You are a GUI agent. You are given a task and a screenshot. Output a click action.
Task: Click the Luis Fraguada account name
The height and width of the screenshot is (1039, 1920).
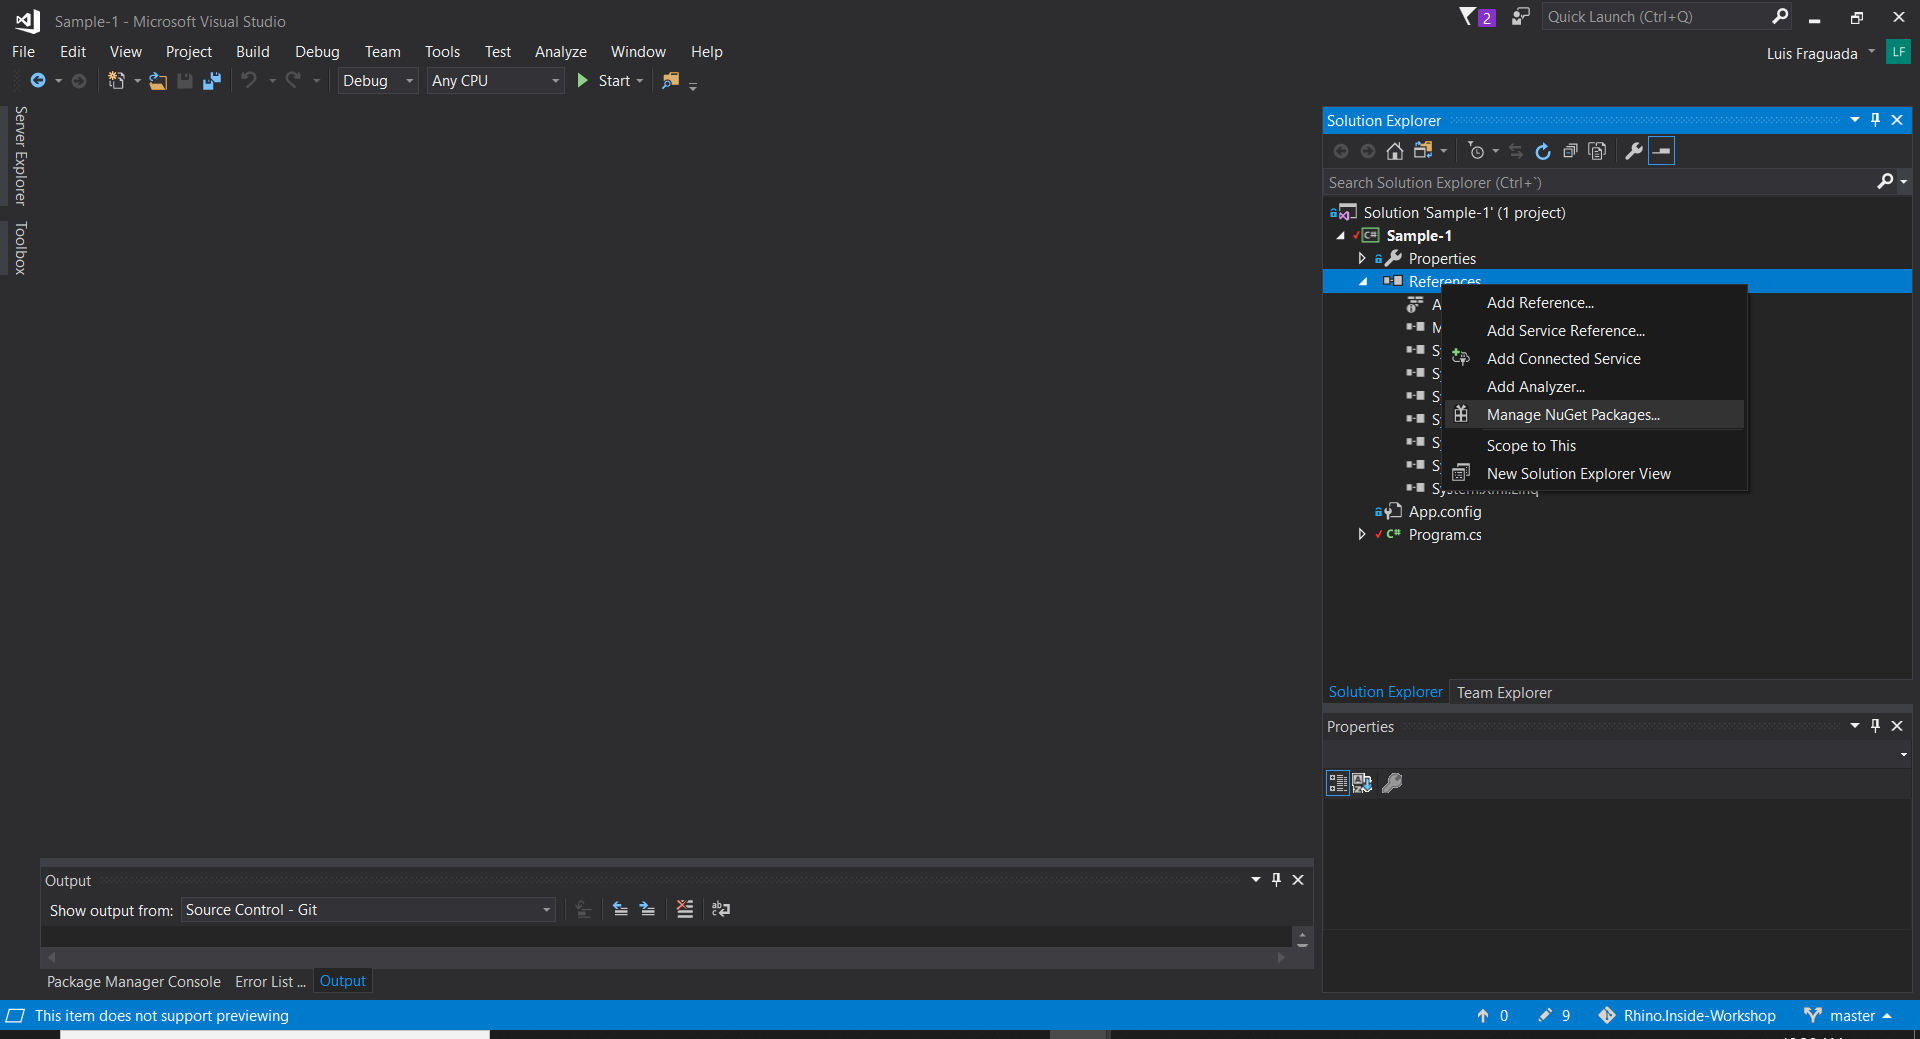point(1812,53)
